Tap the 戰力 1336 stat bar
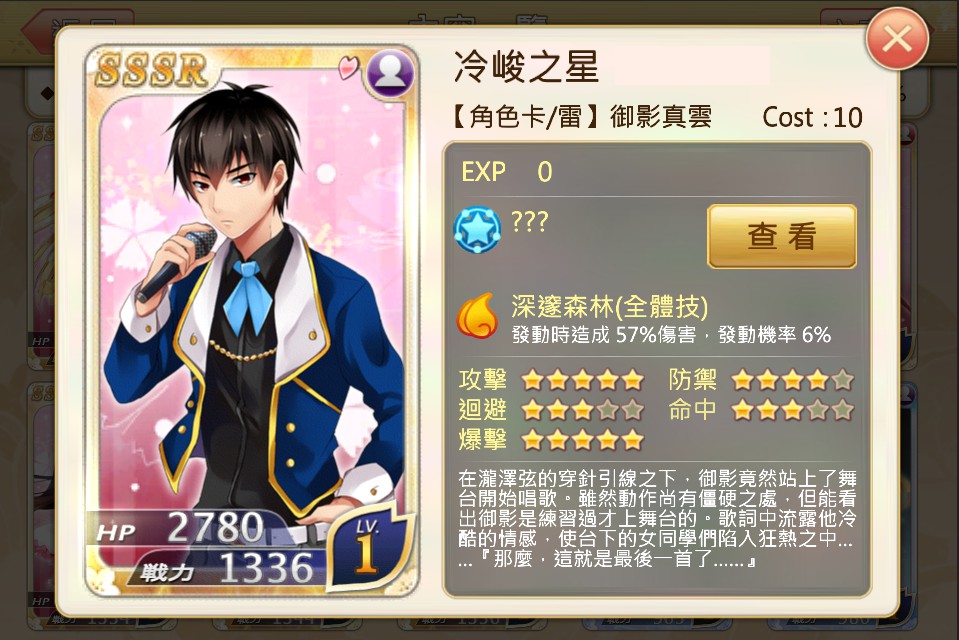 [x=226, y=568]
